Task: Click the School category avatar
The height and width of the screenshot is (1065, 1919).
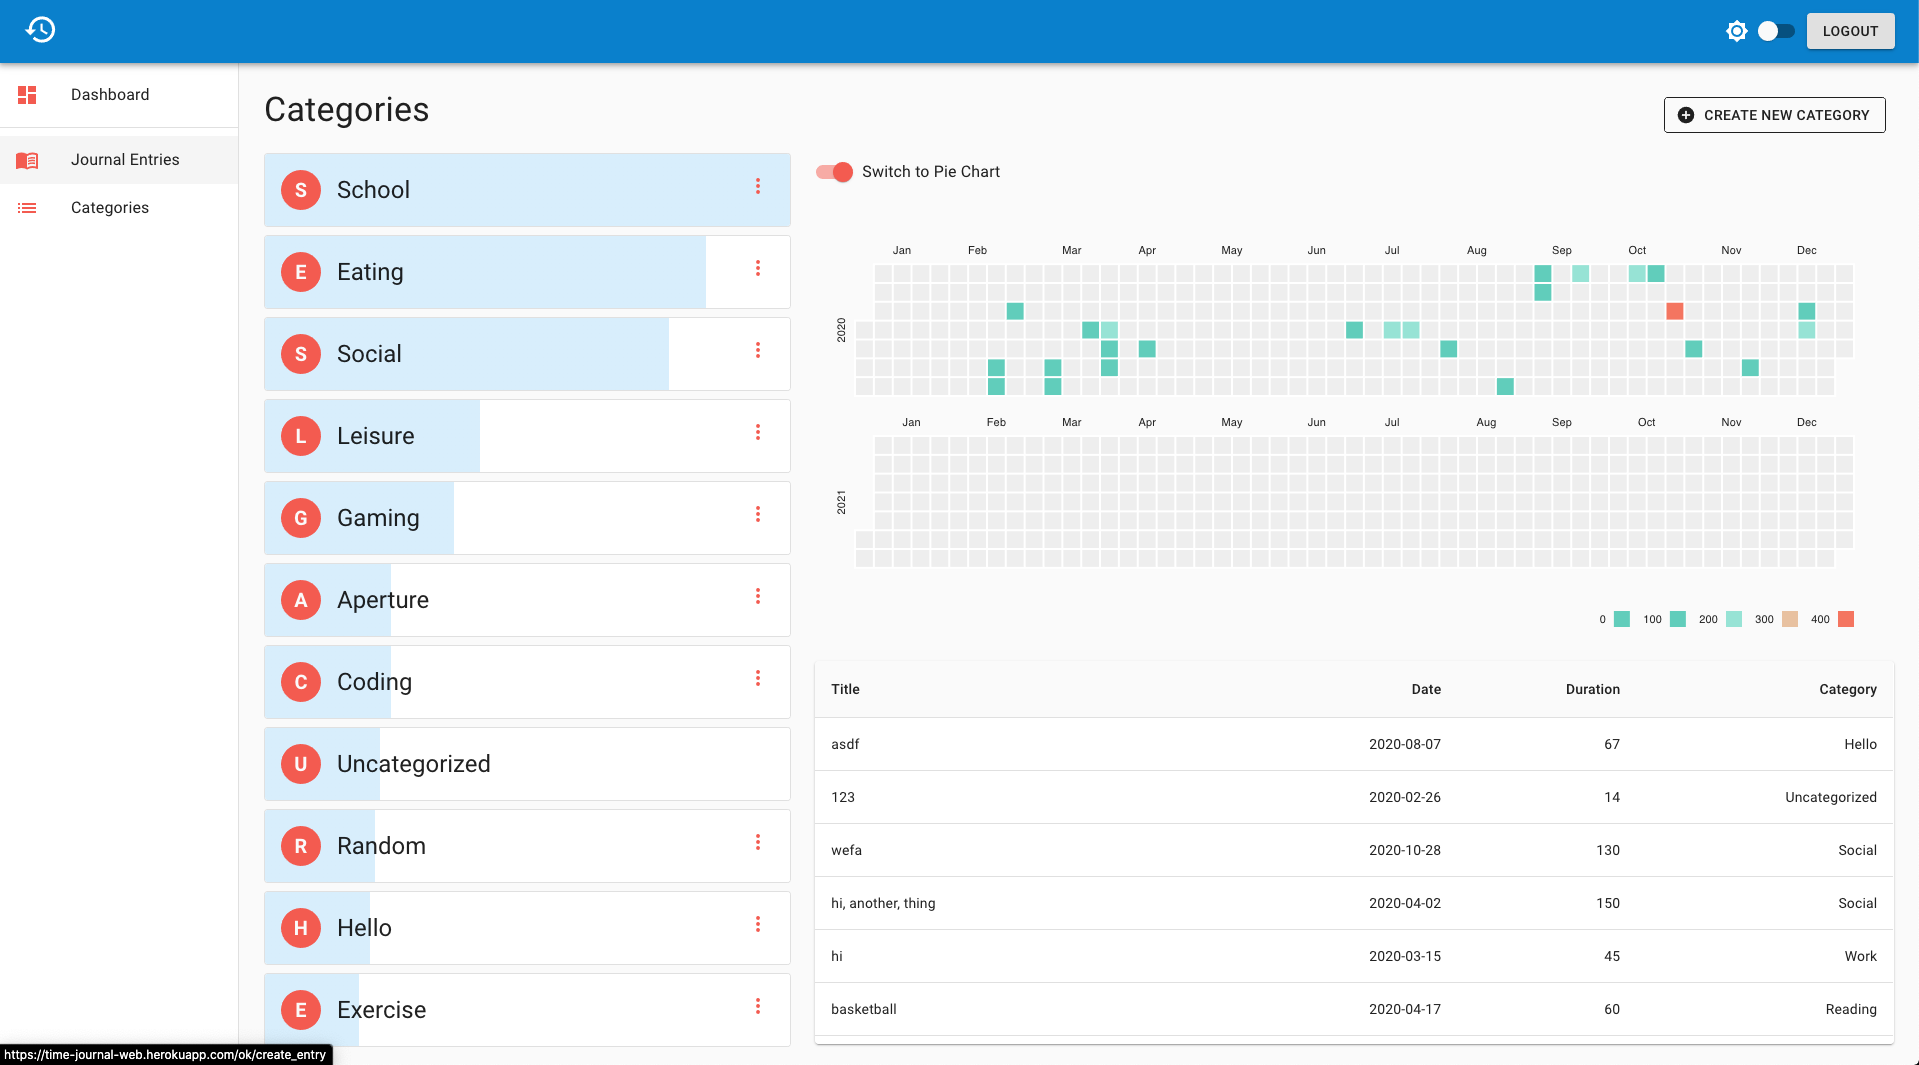Action: pyautogui.click(x=301, y=190)
